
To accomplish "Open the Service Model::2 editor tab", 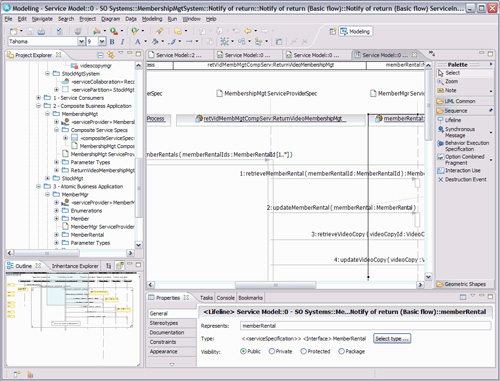I will (179, 55).
